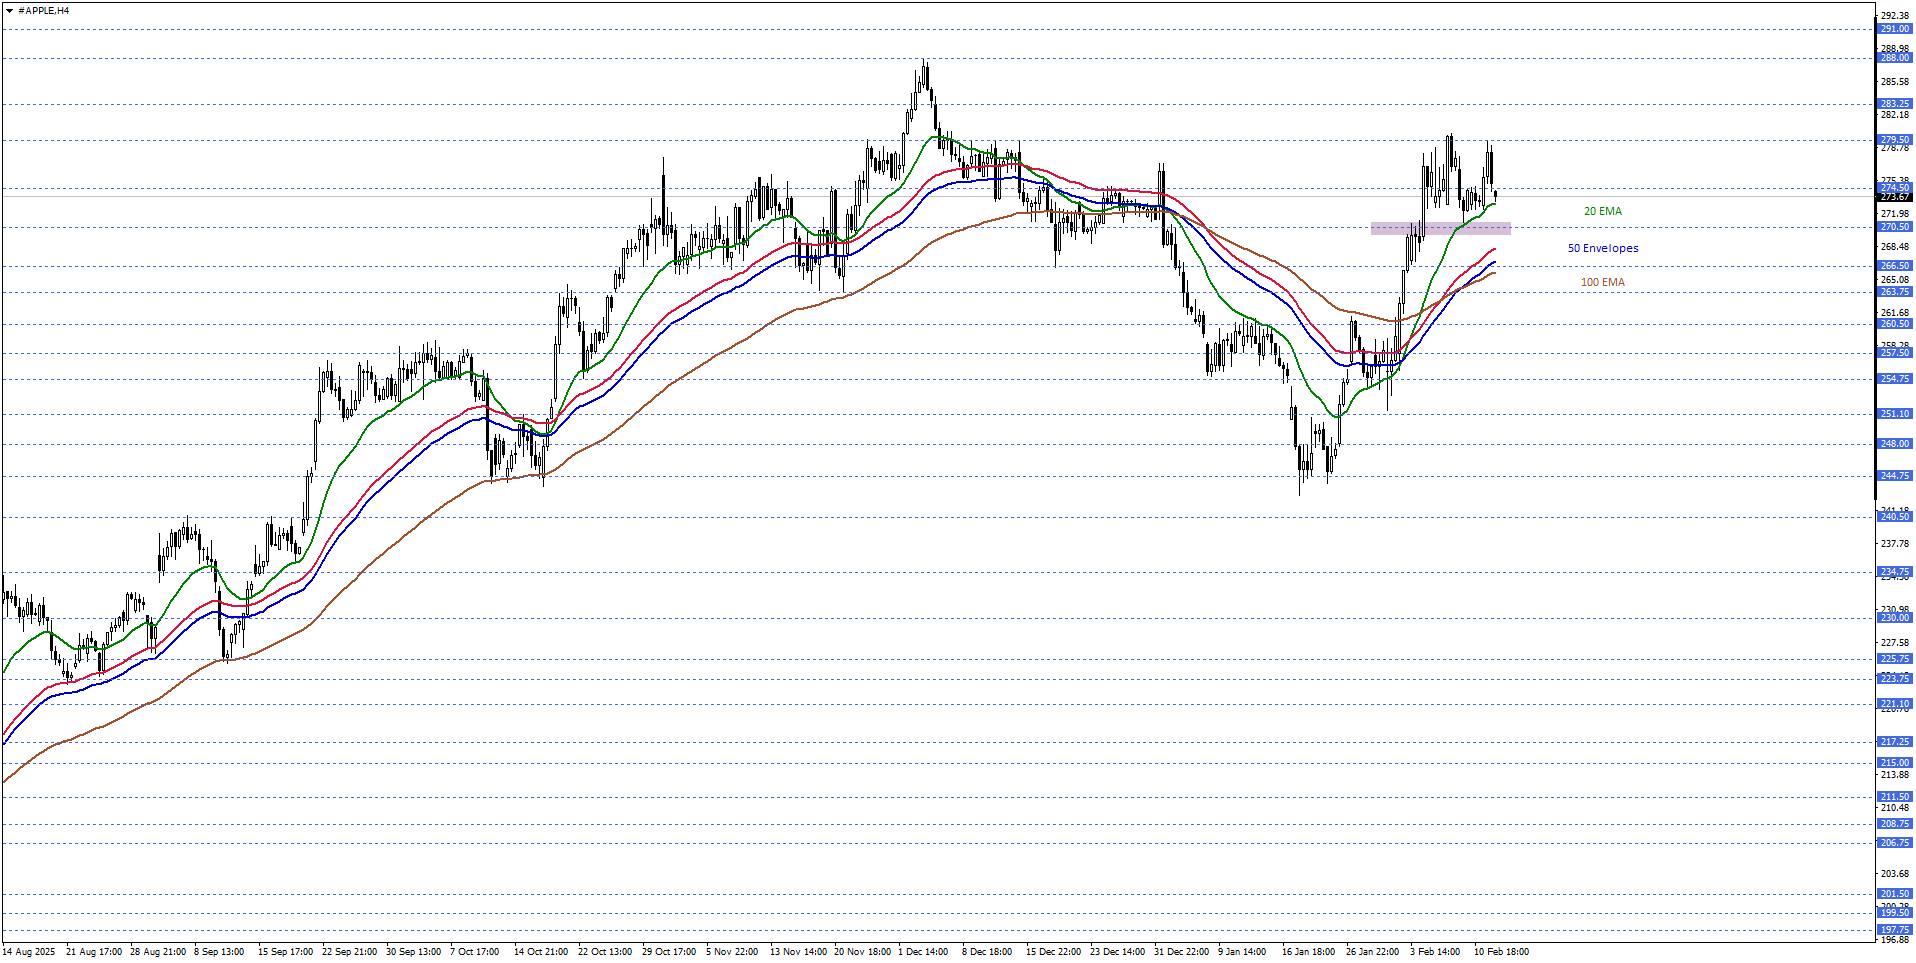Click the 230.00 price level label
1916x963 pixels.
point(1894,618)
